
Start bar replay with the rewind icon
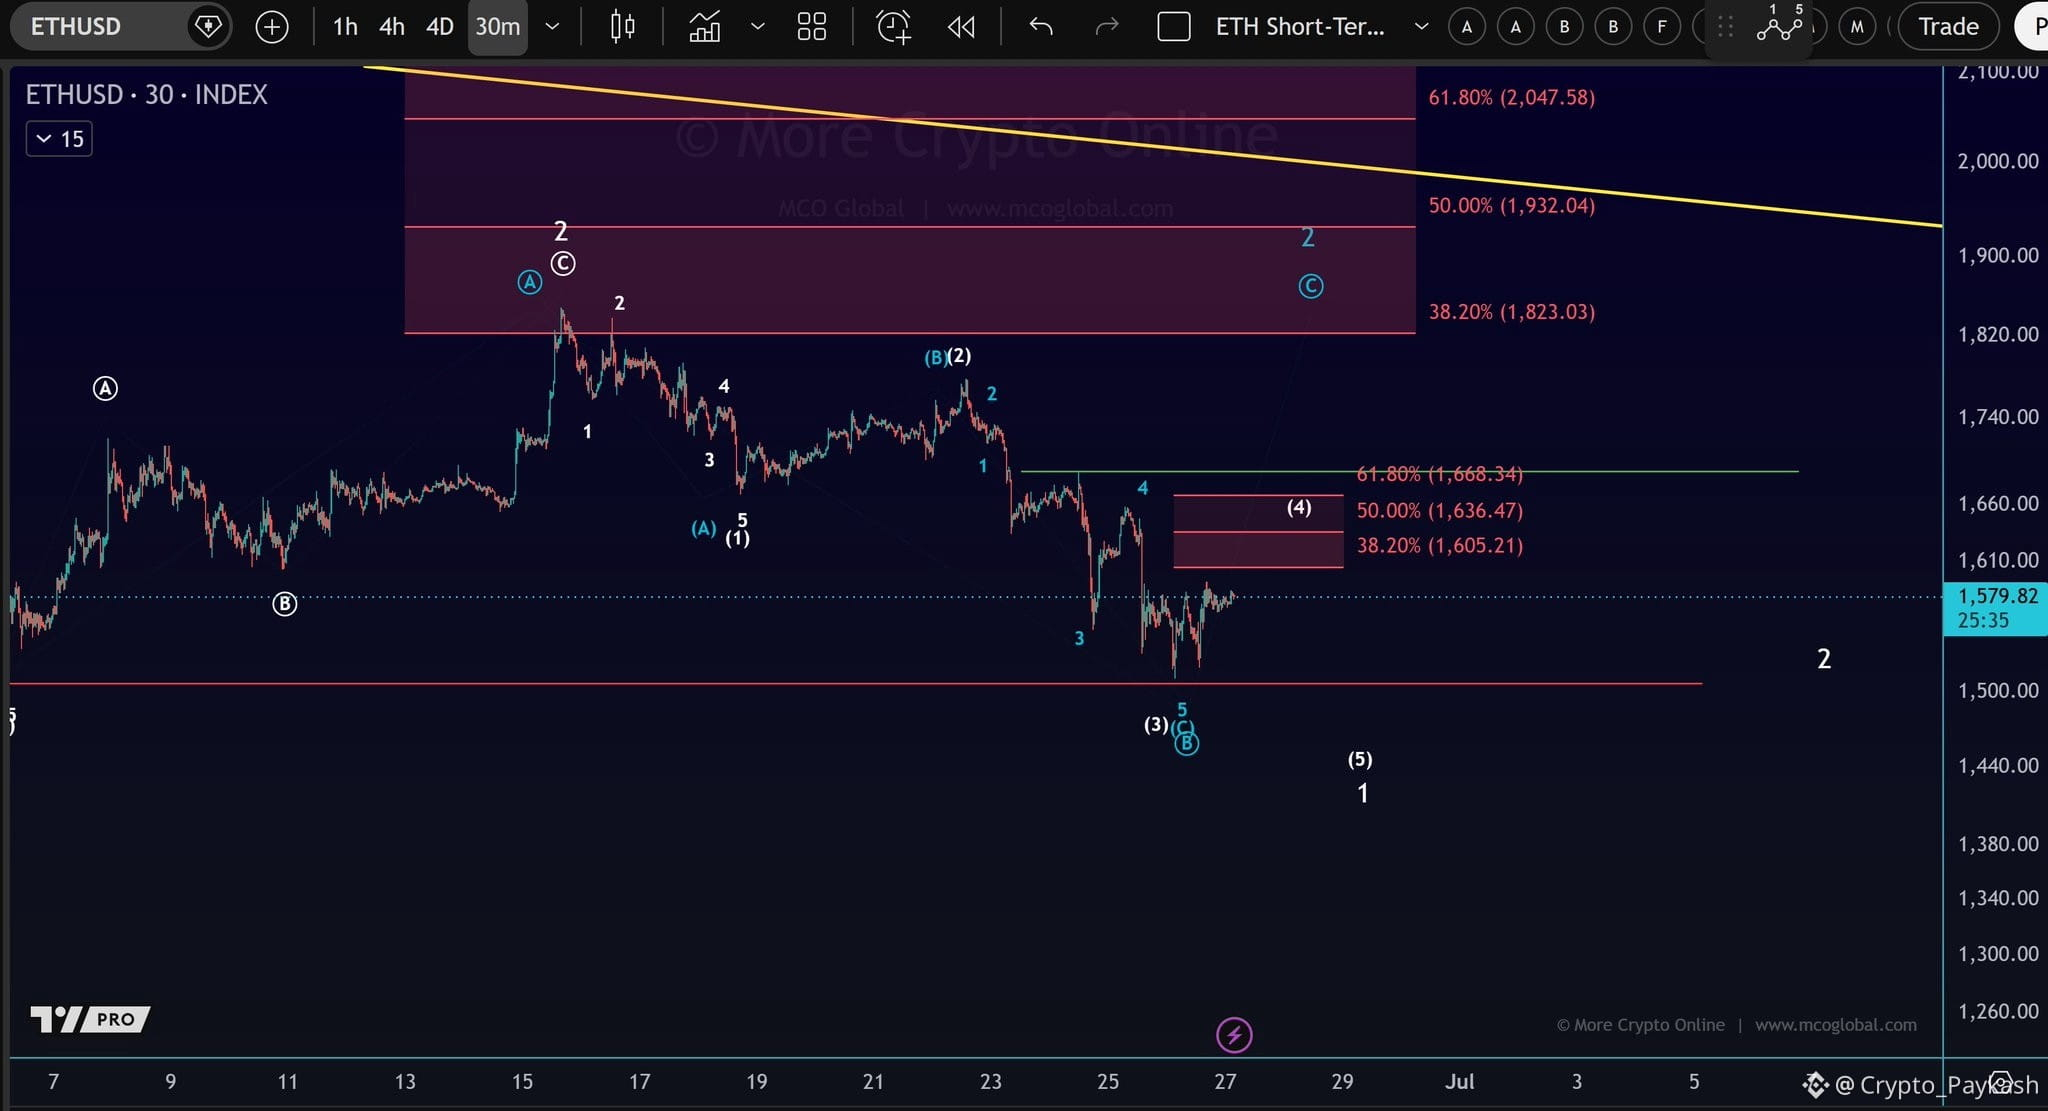tap(961, 27)
